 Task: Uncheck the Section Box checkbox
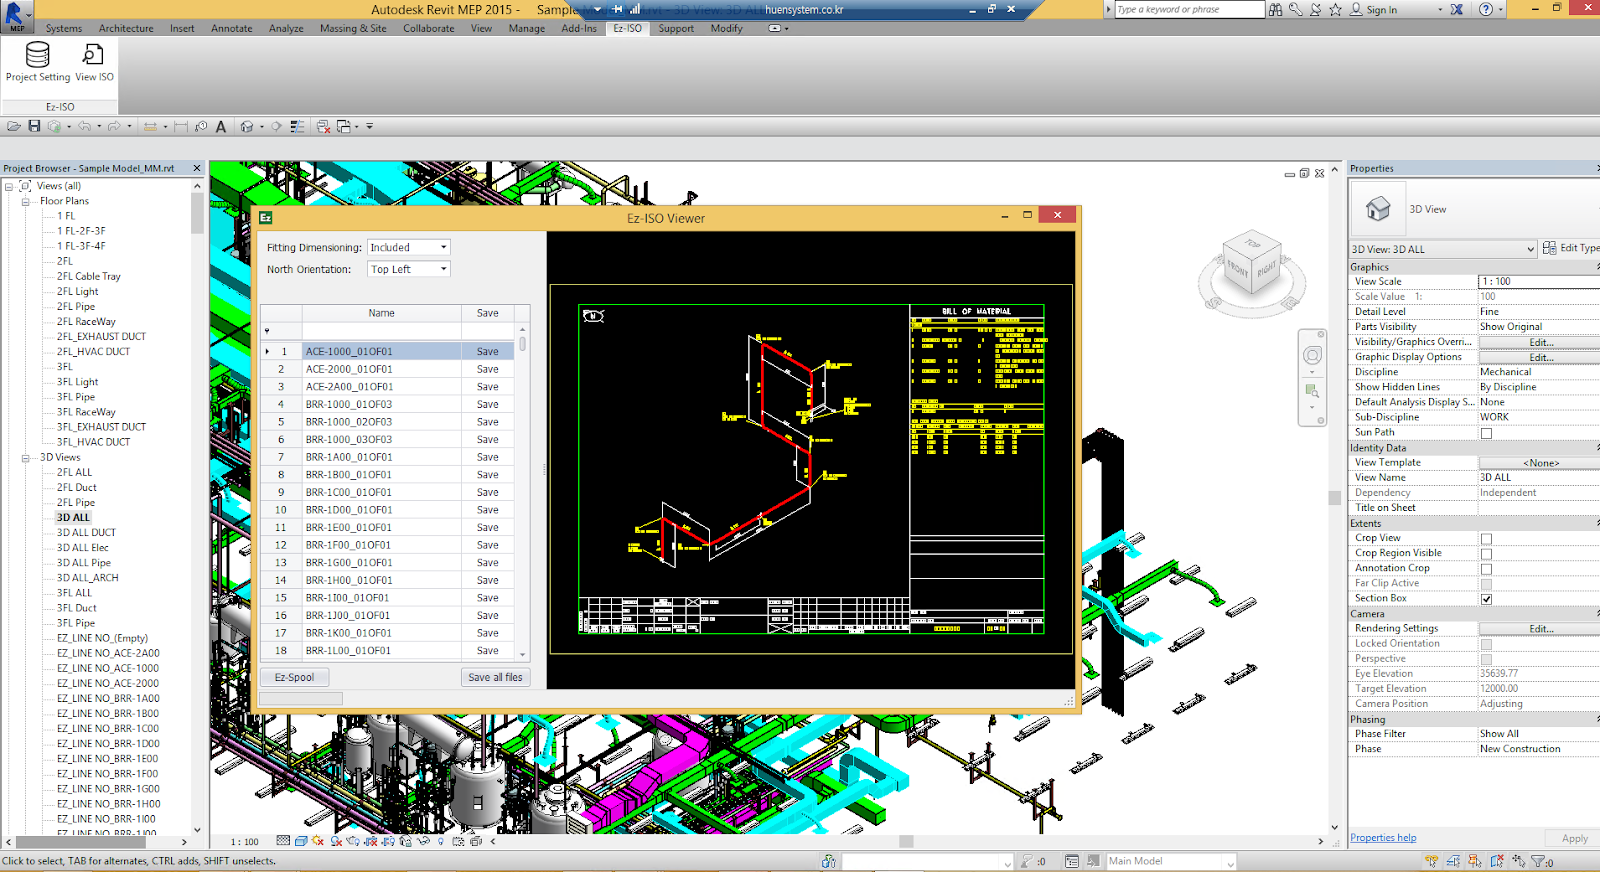[1486, 599]
